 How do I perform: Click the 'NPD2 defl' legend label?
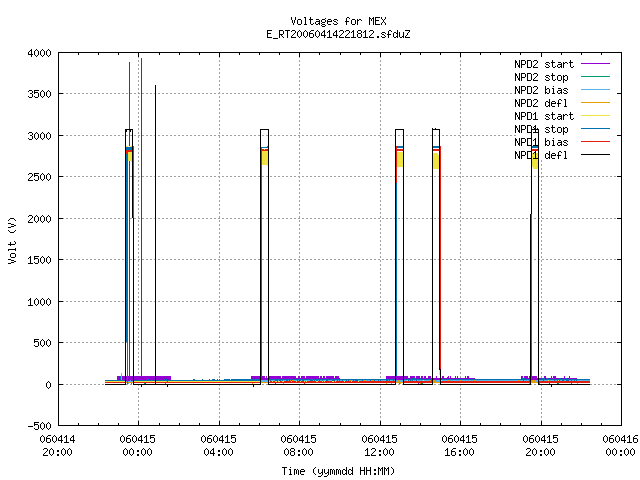click(x=541, y=103)
